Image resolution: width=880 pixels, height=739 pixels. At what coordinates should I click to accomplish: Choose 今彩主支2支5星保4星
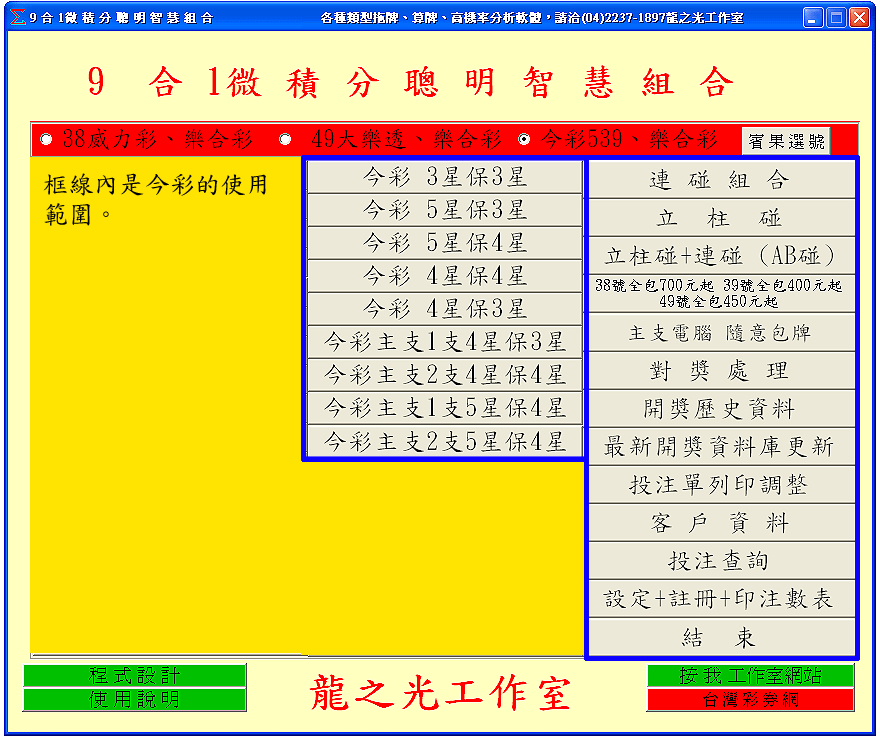pos(444,442)
